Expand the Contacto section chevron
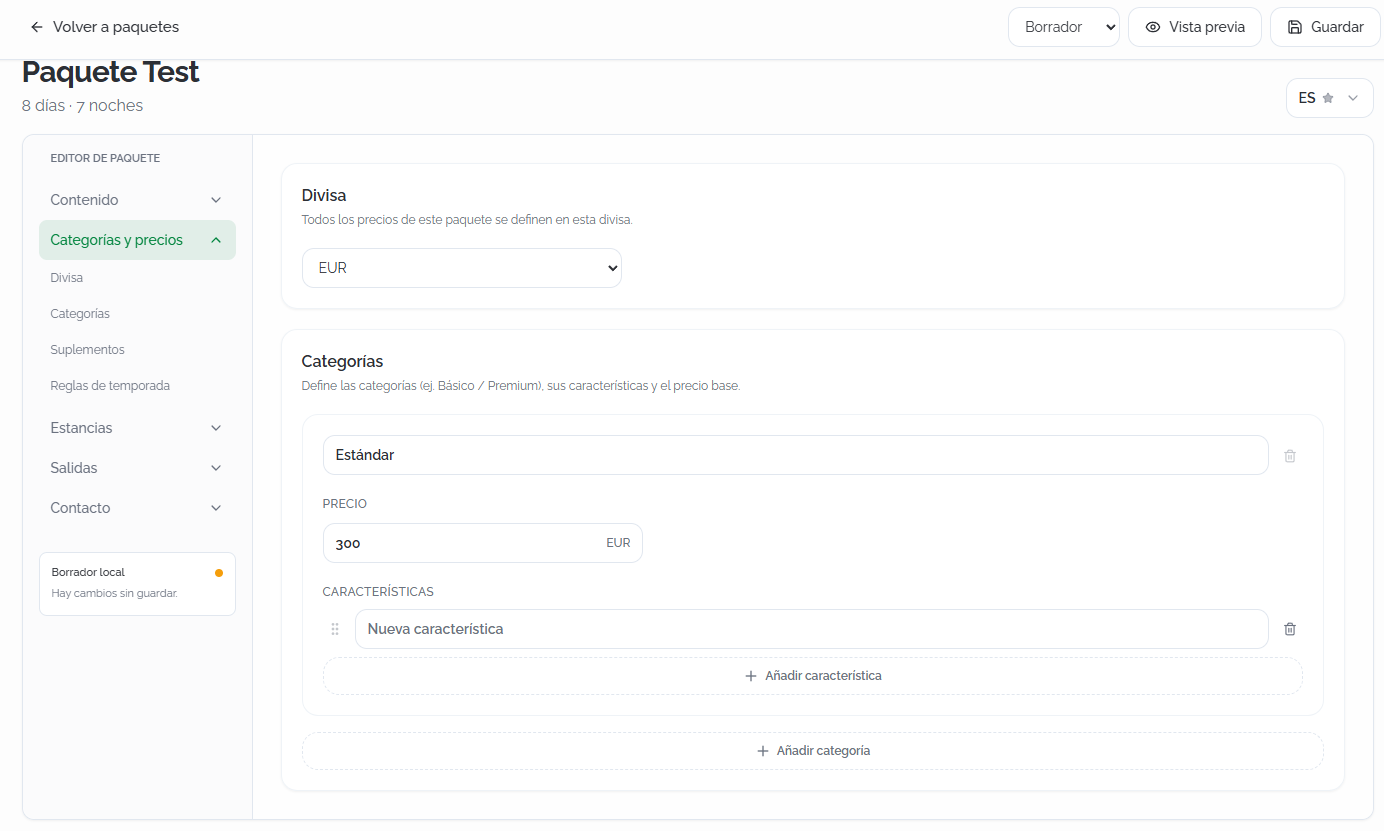The width and height of the screenshot is (1384, 831). [x=216, y=508]
